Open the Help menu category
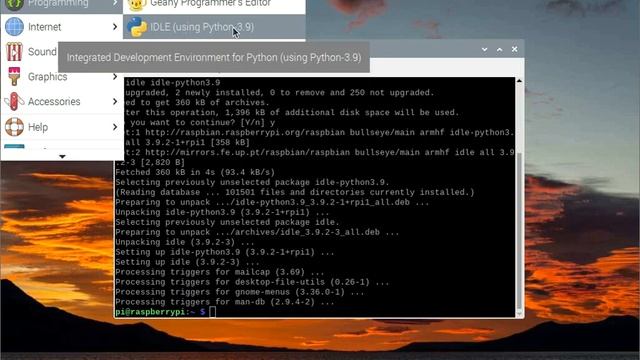This screenshot has width=640, height=360. coord(61,127)
